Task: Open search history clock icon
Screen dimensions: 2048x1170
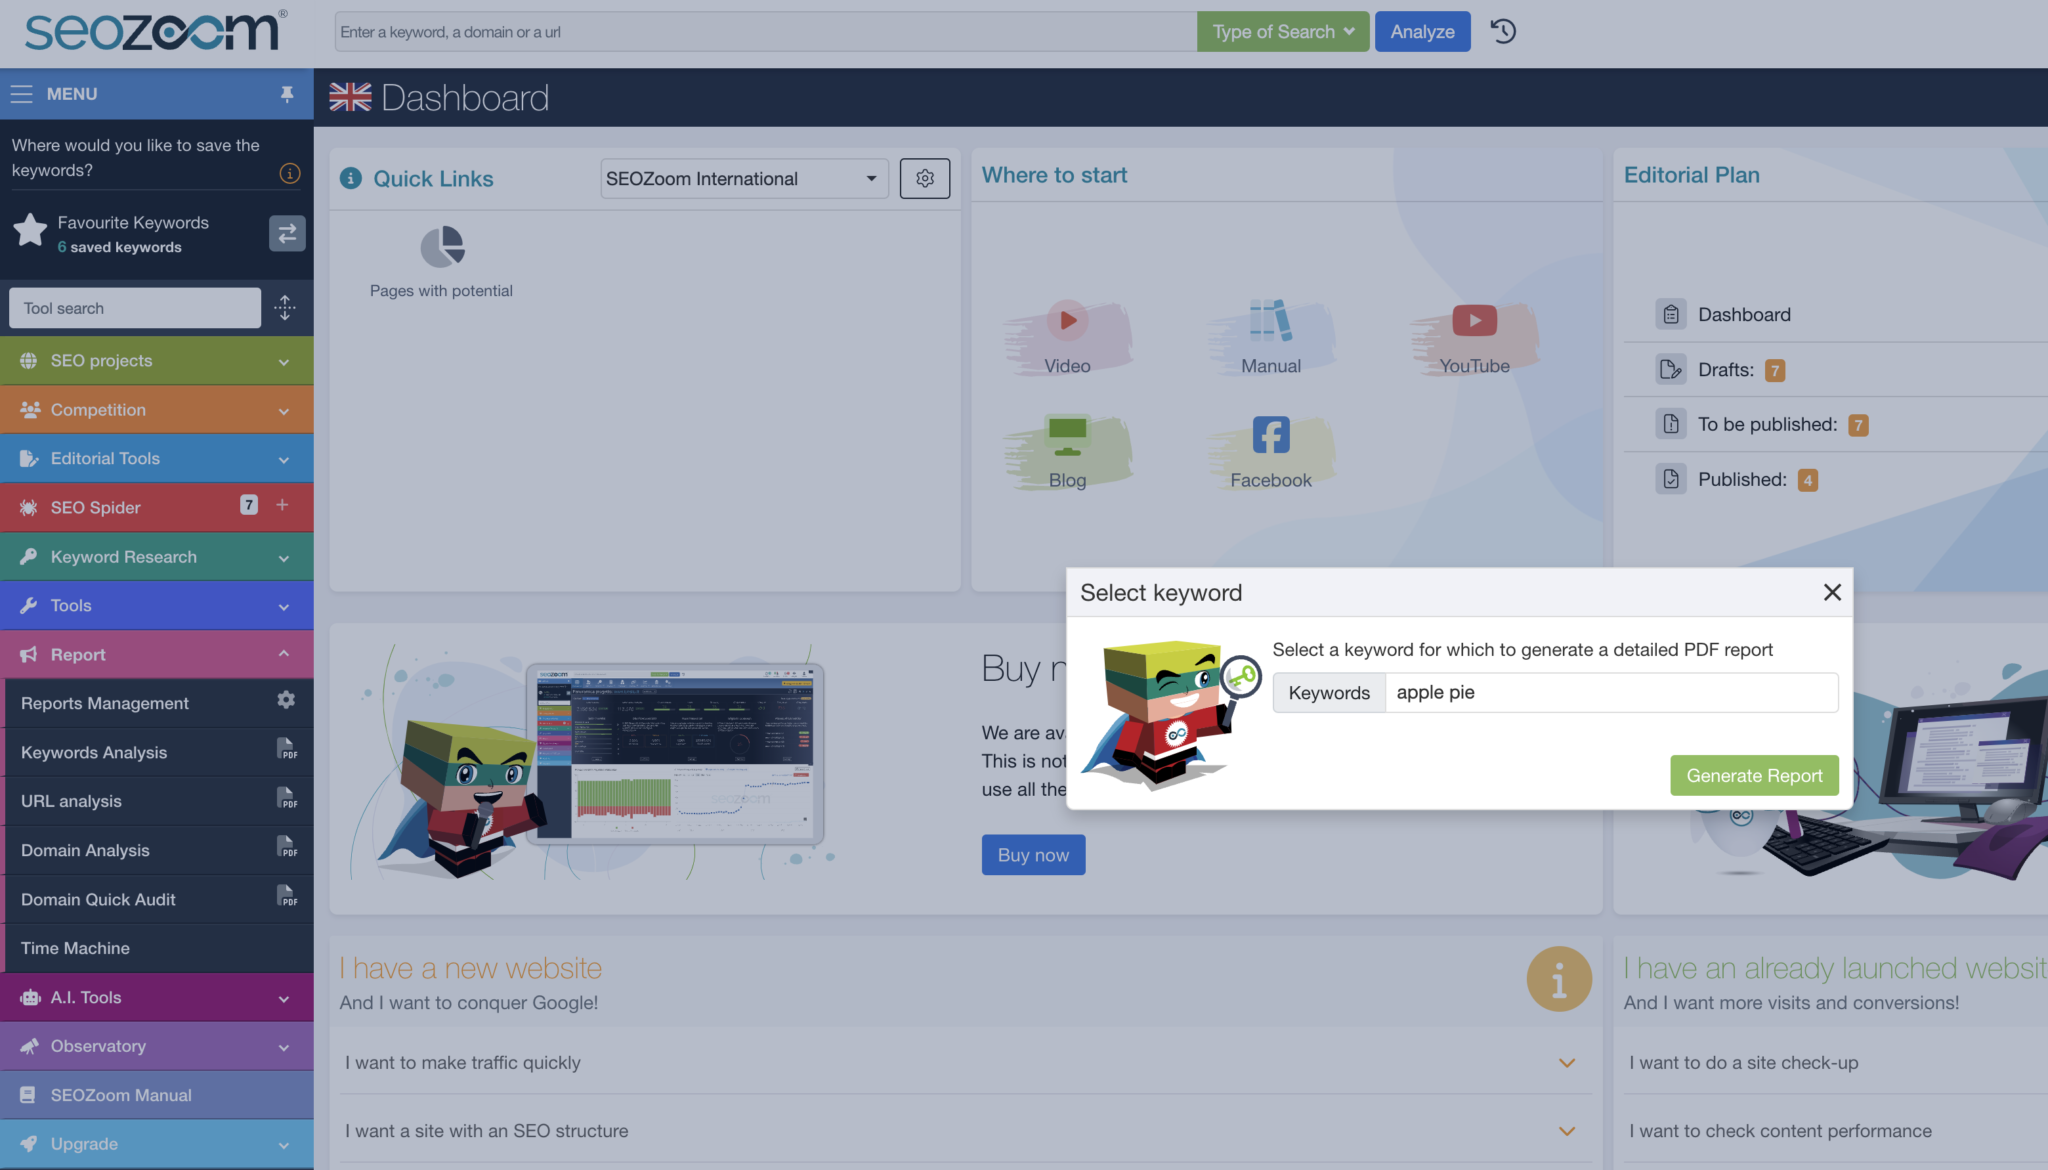Action: tap(1503, 31)
